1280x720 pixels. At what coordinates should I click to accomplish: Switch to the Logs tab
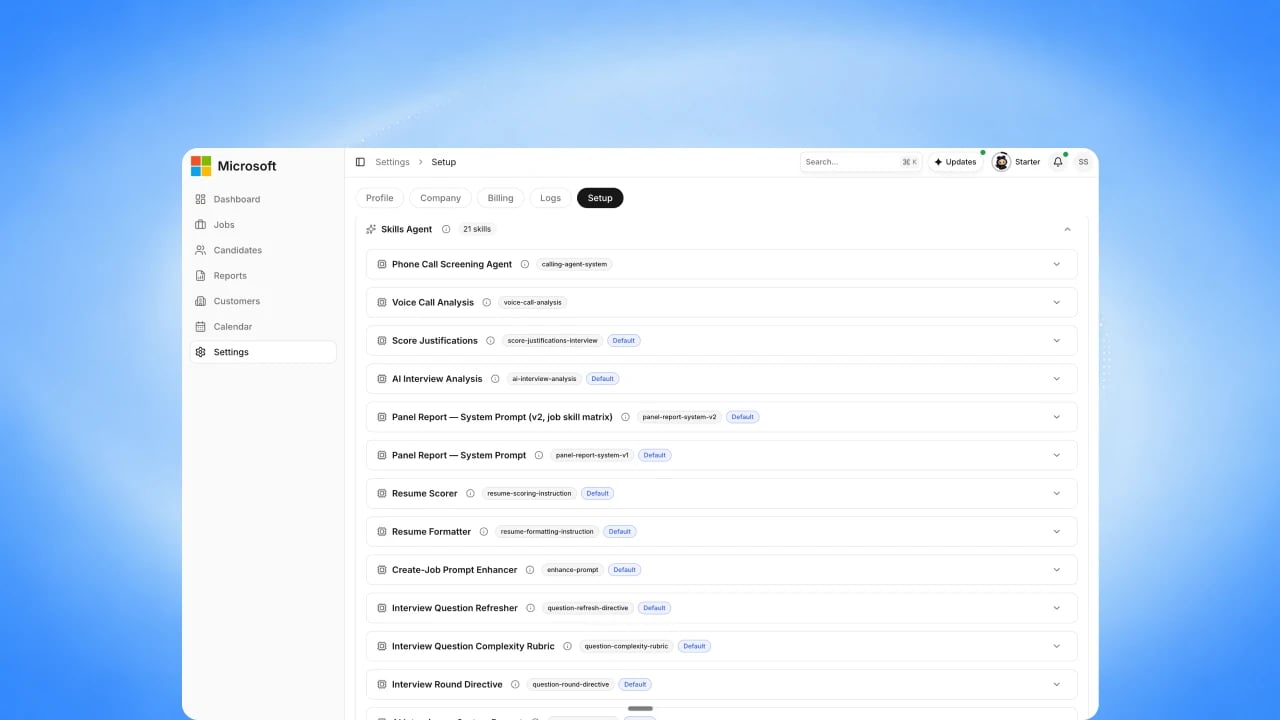pos(551,198)
